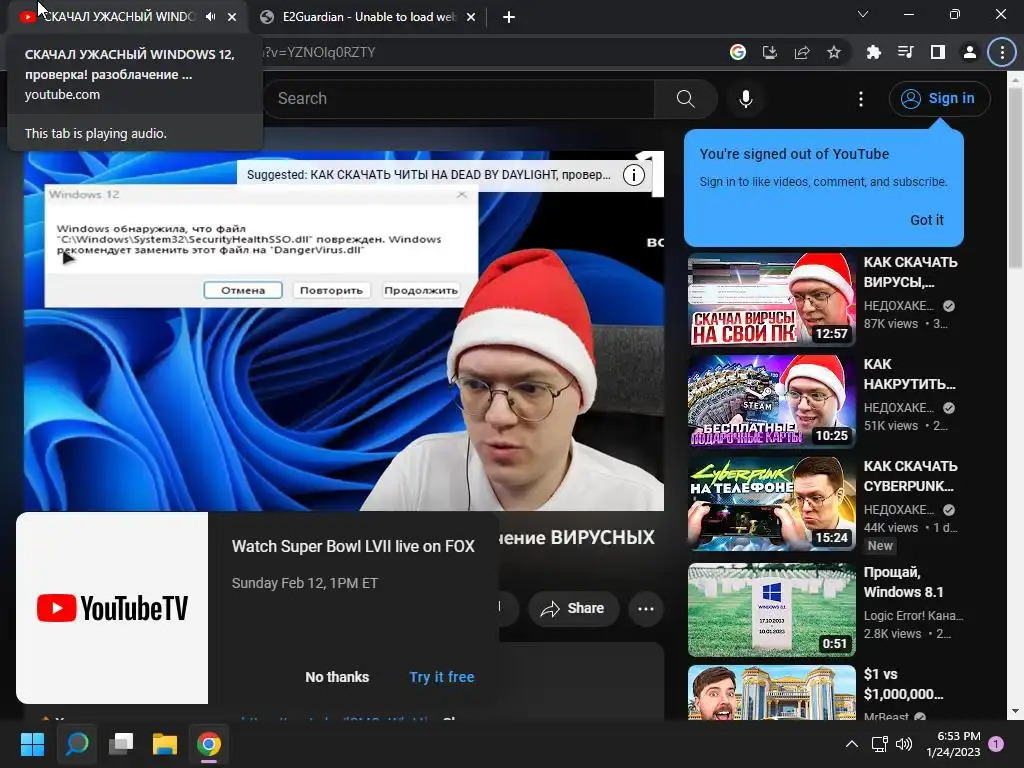Open the MrBeast $1 vs $1,000,000 thumbnail
Image resolution: width=1024 pixels, height=768 pixels.
pyautogui.click(x=771, y=692)
